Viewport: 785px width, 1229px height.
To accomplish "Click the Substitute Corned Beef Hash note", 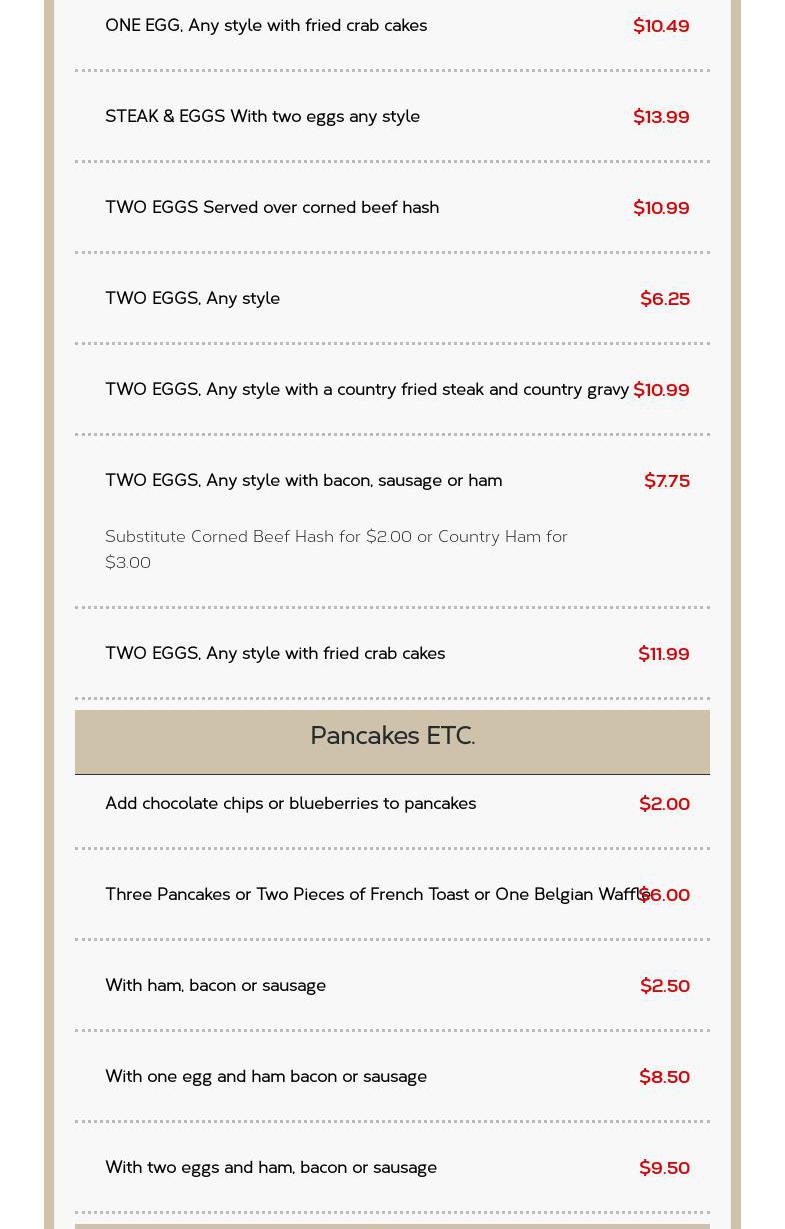I will 336,549.
